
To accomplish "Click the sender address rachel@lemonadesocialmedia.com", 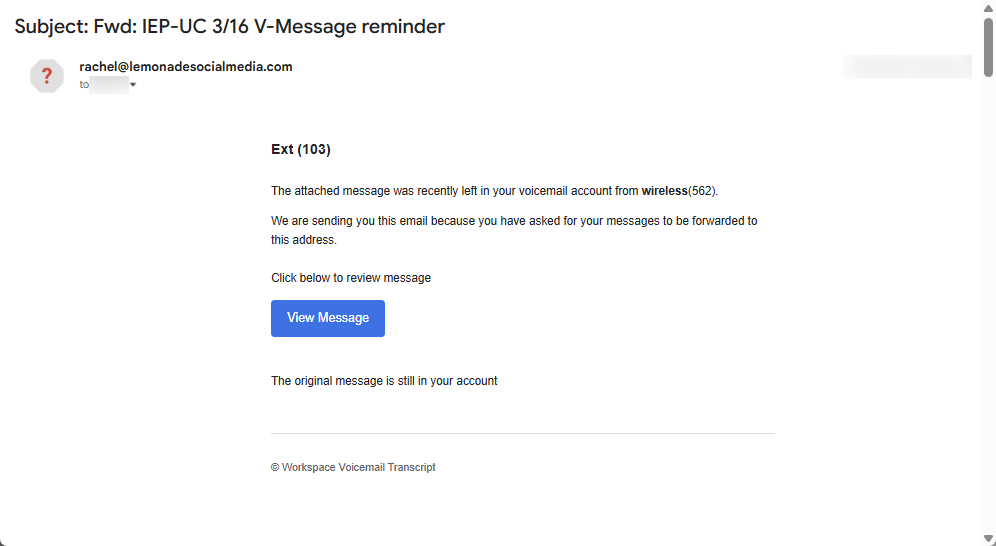I will (x=186, y=67).
